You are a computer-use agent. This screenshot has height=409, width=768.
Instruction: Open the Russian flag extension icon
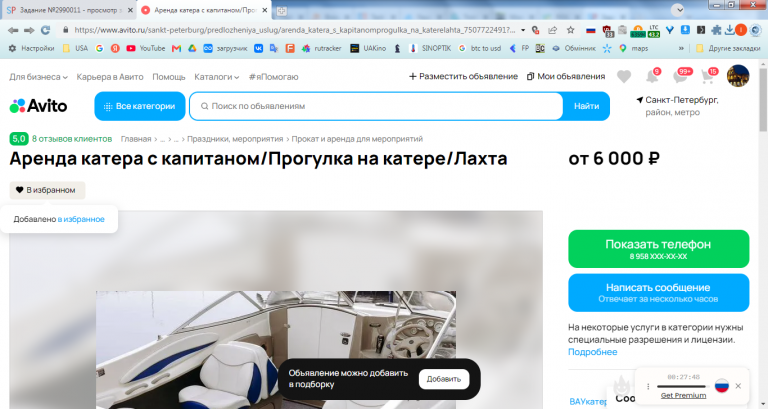pos(591,30)
